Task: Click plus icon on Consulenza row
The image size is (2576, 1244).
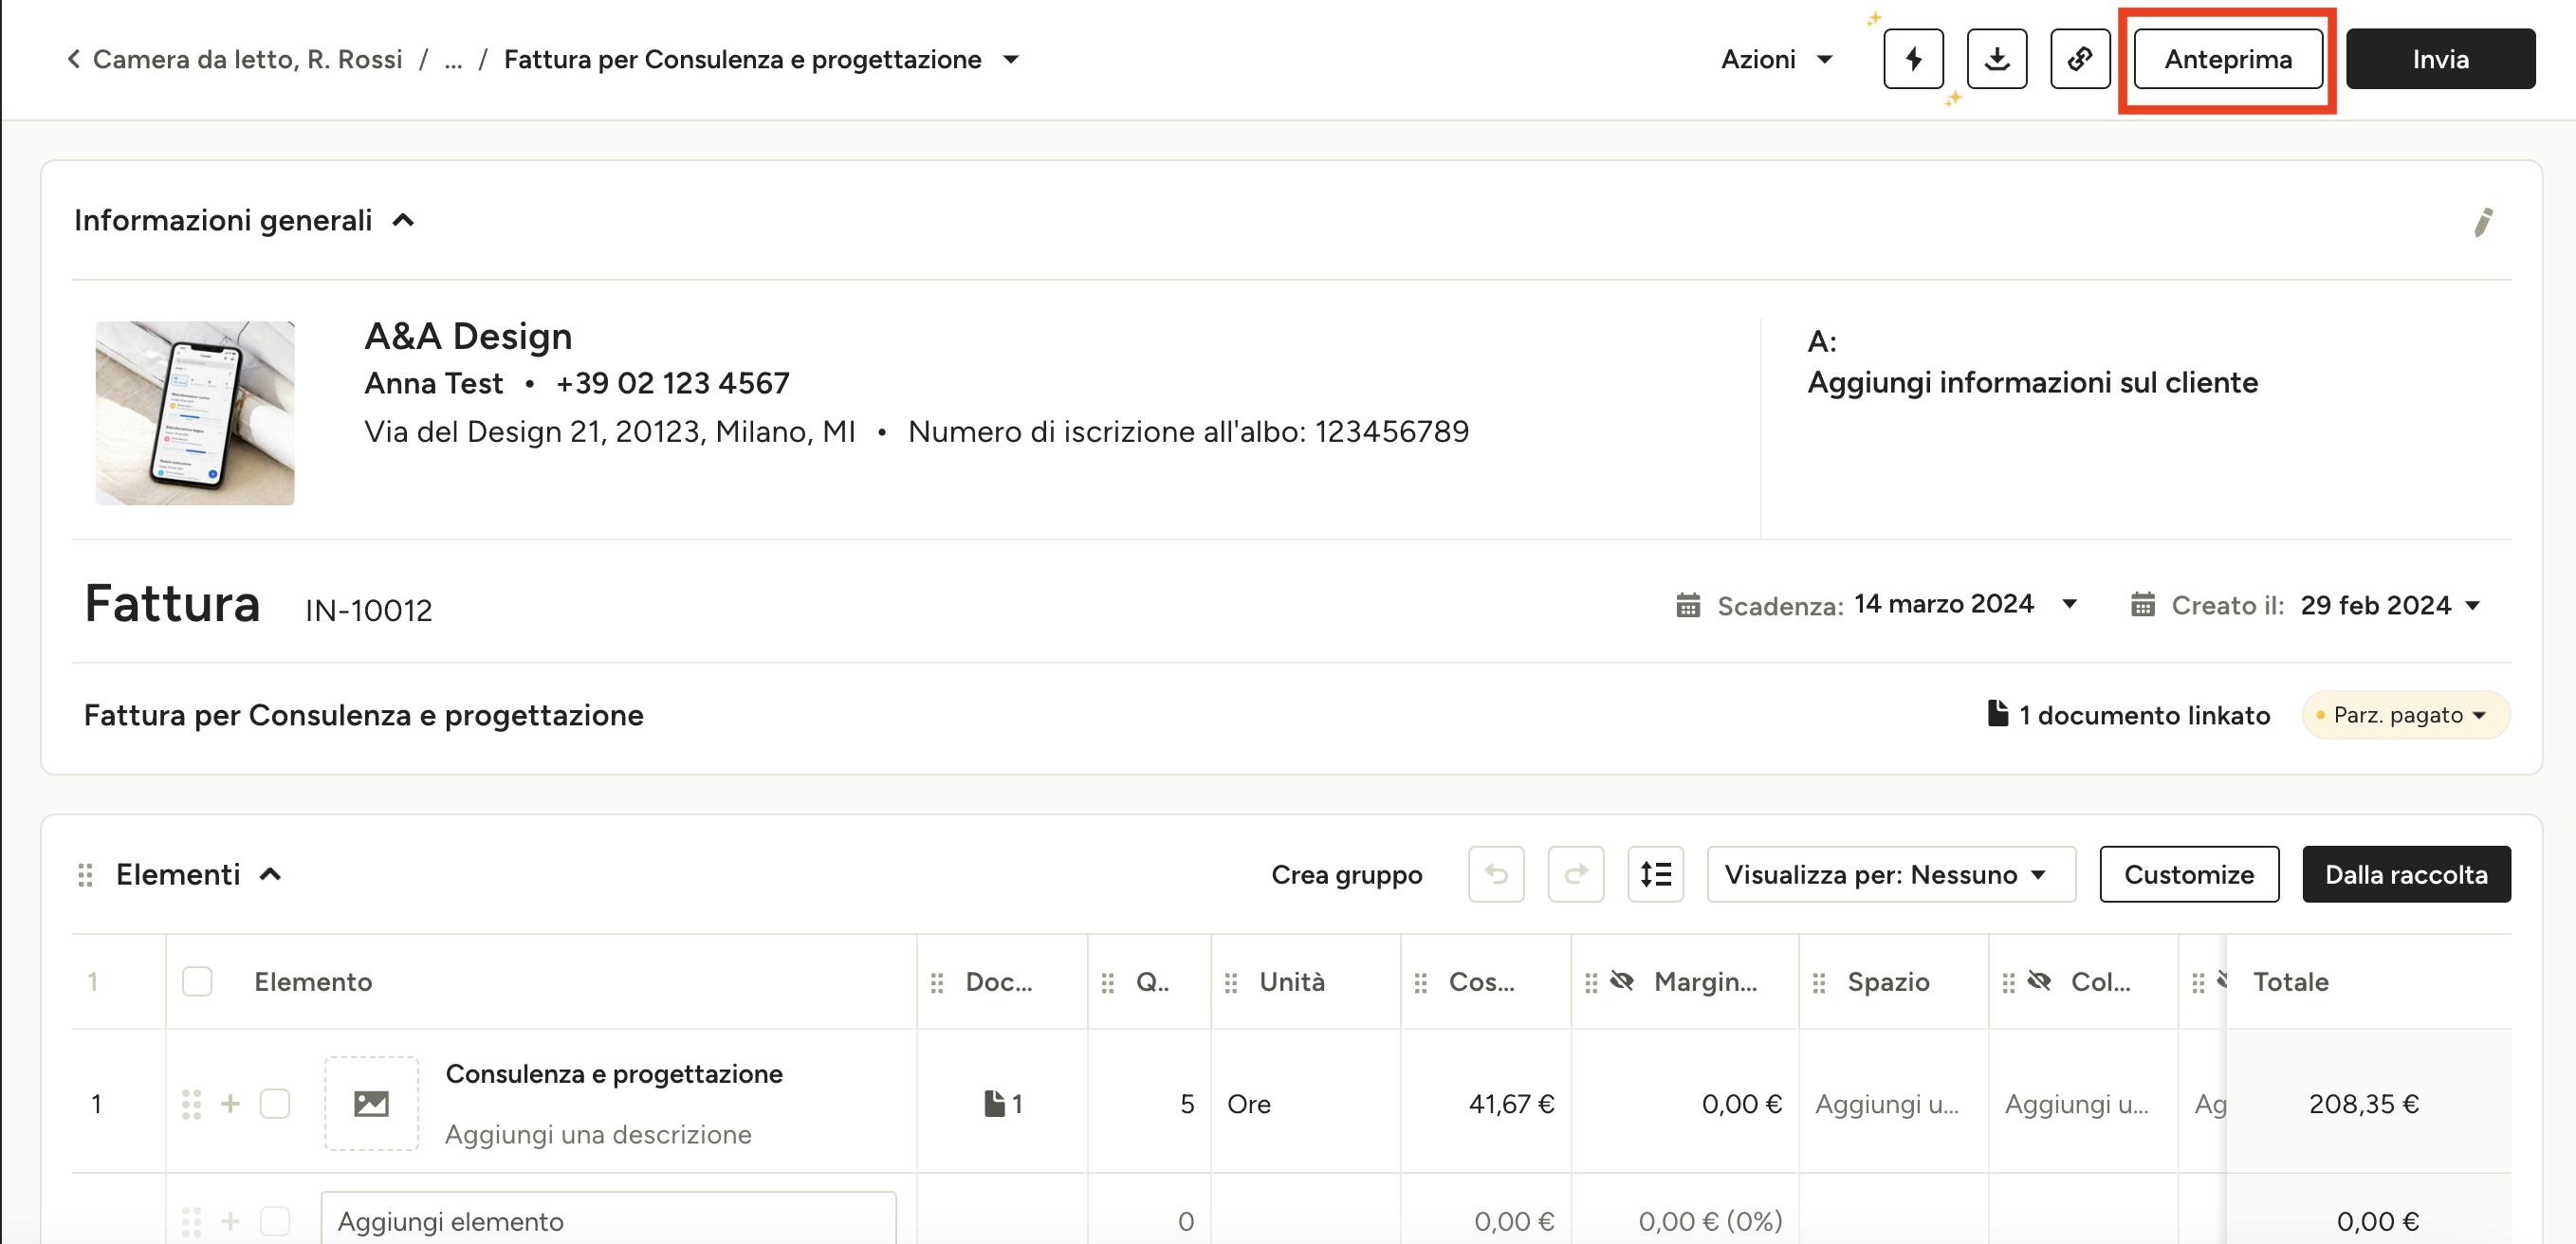Action: [x=230, y=1103]
